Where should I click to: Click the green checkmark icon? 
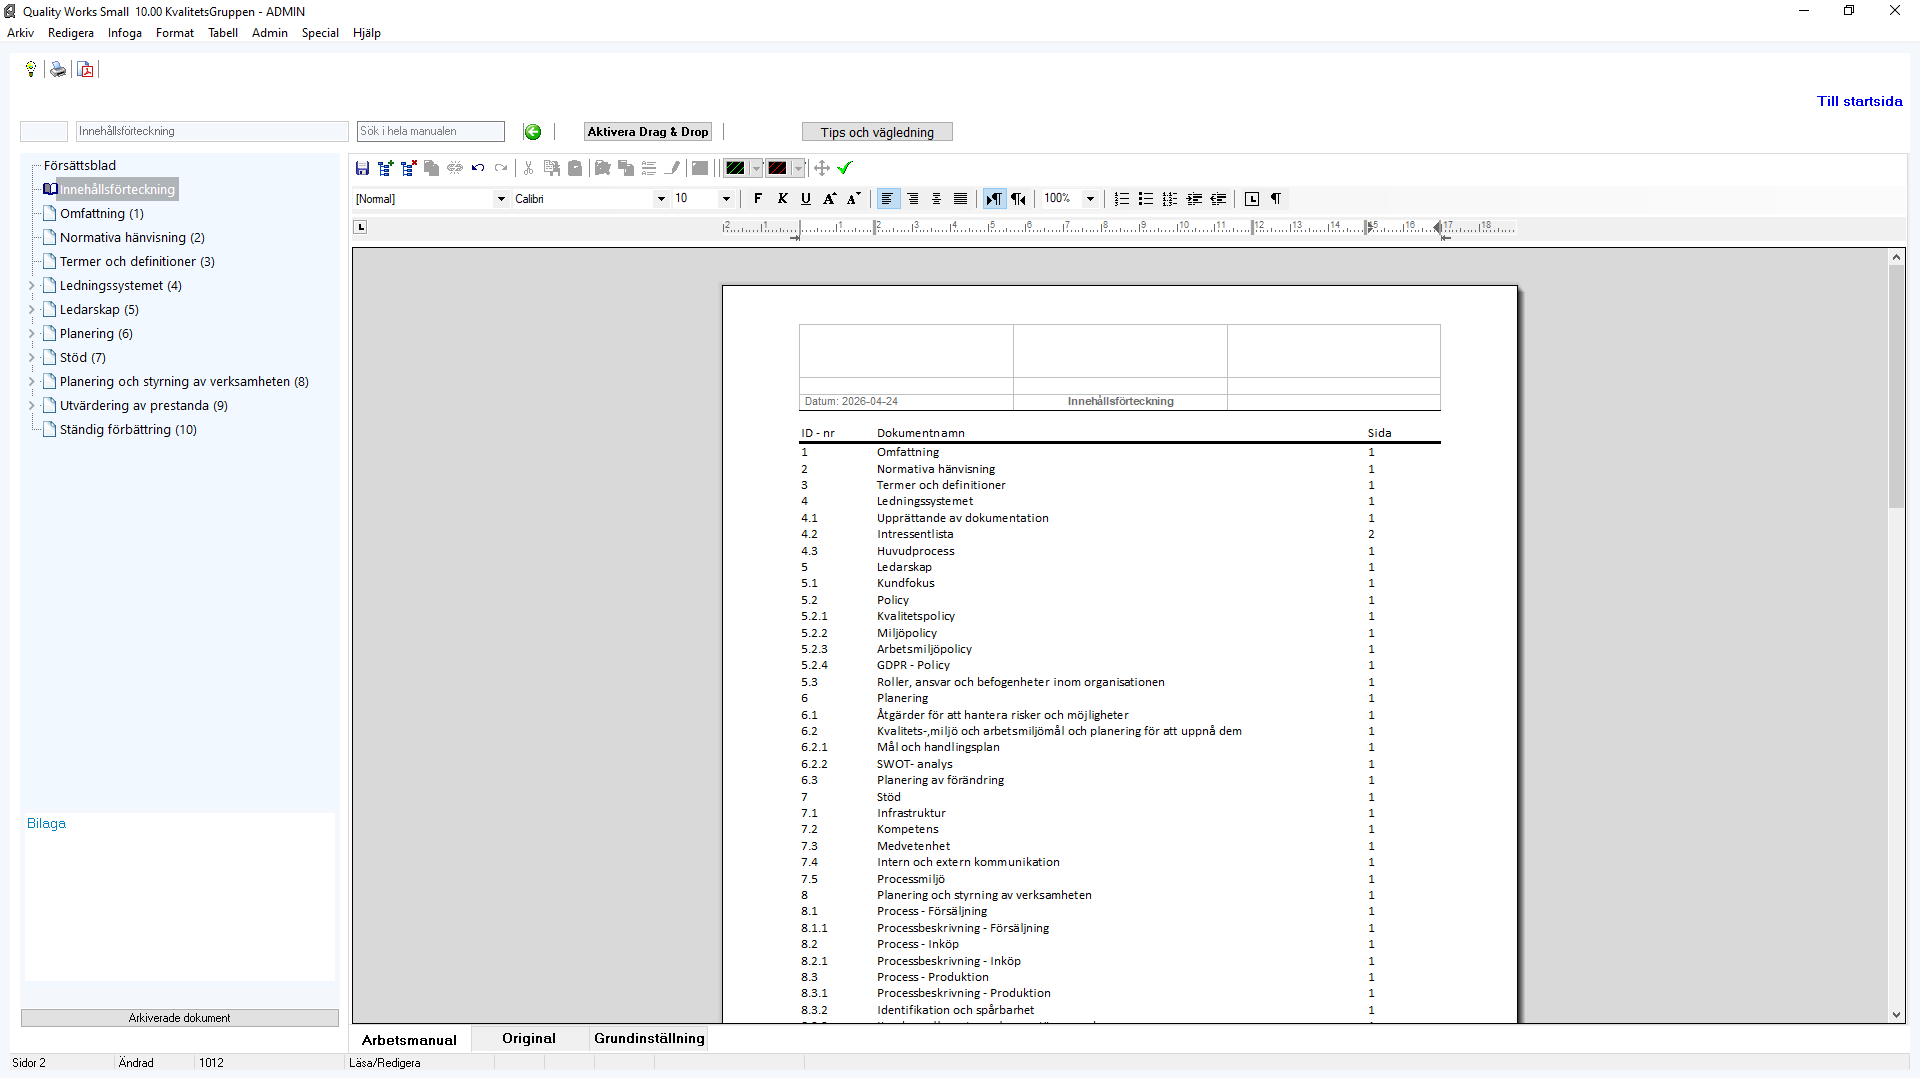tap(845, 168)
